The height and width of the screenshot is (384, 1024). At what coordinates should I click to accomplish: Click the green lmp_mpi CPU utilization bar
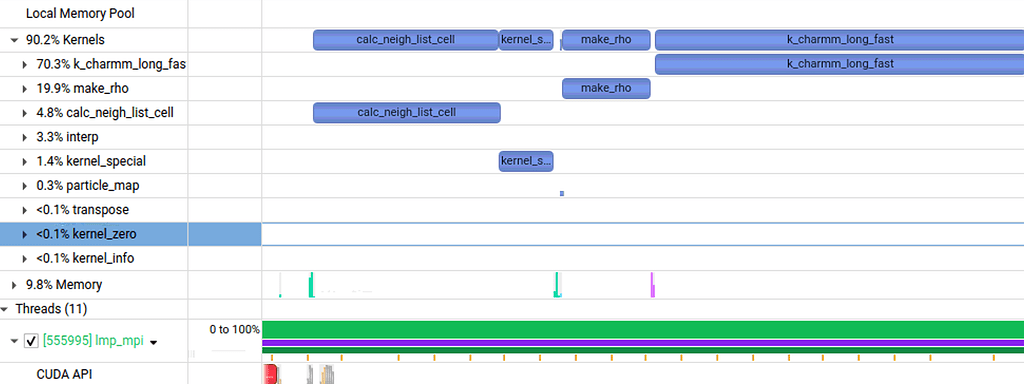[643, 329]
